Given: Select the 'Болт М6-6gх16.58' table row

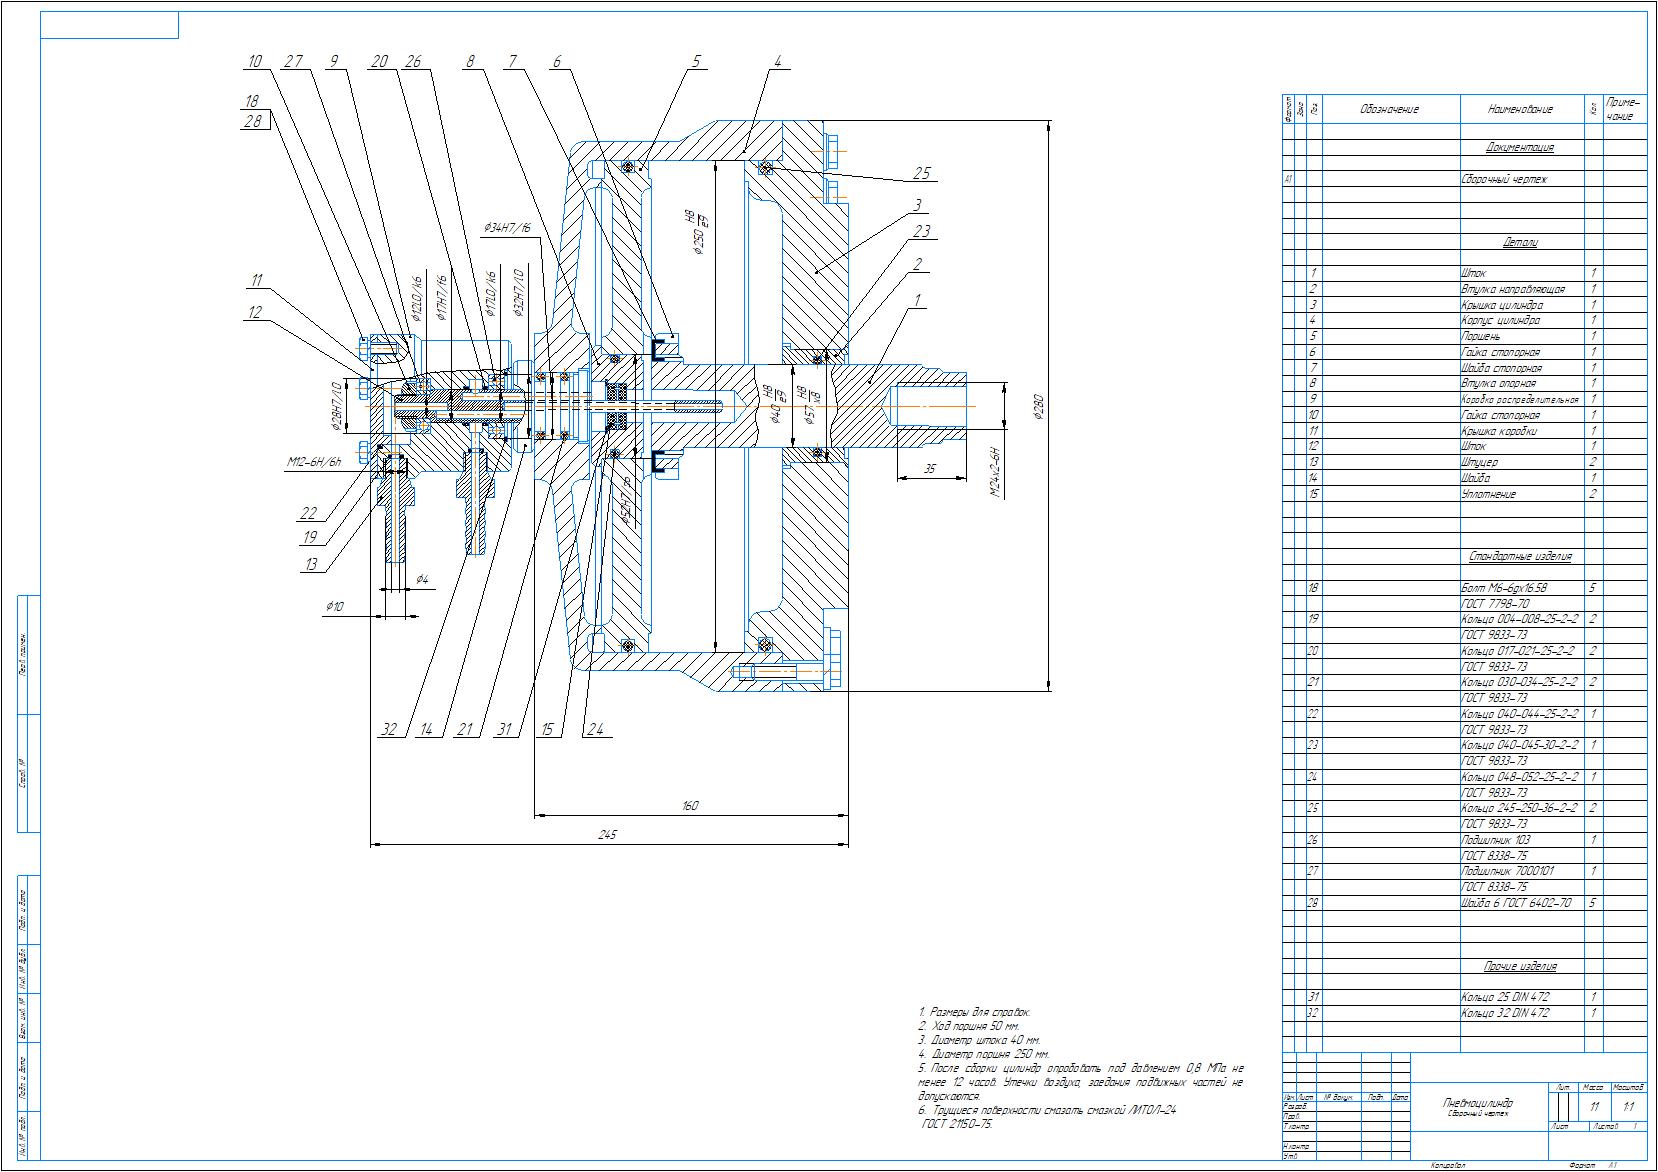Looking at the screenshot, I should point(1504,589).
